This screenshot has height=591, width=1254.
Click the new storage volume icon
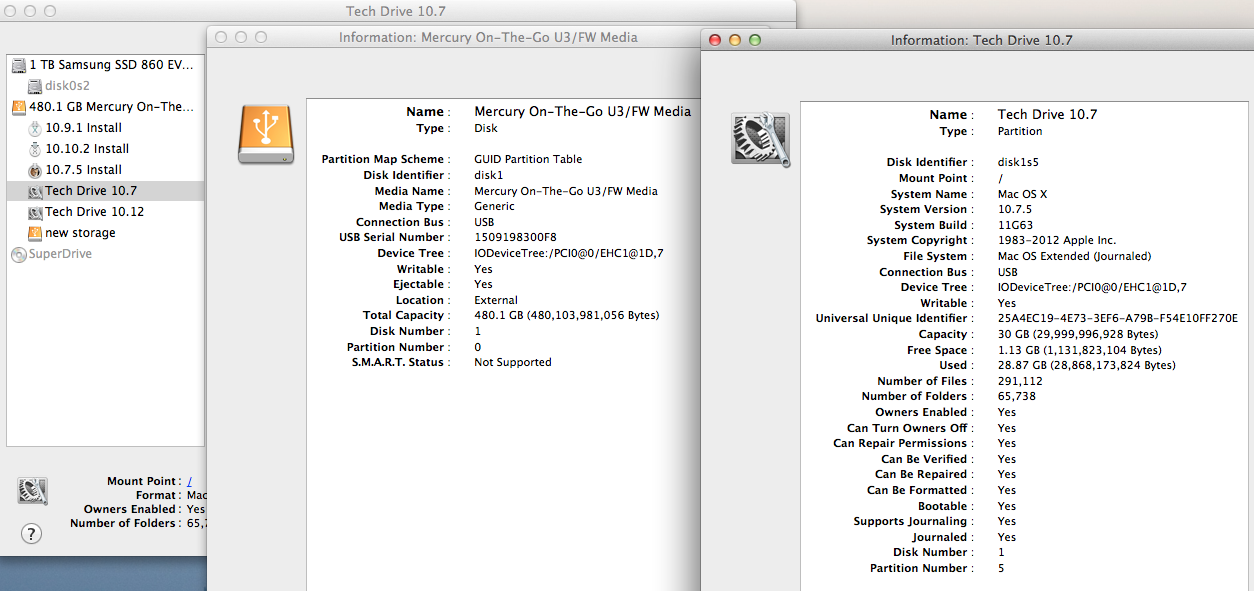(35, 233)
